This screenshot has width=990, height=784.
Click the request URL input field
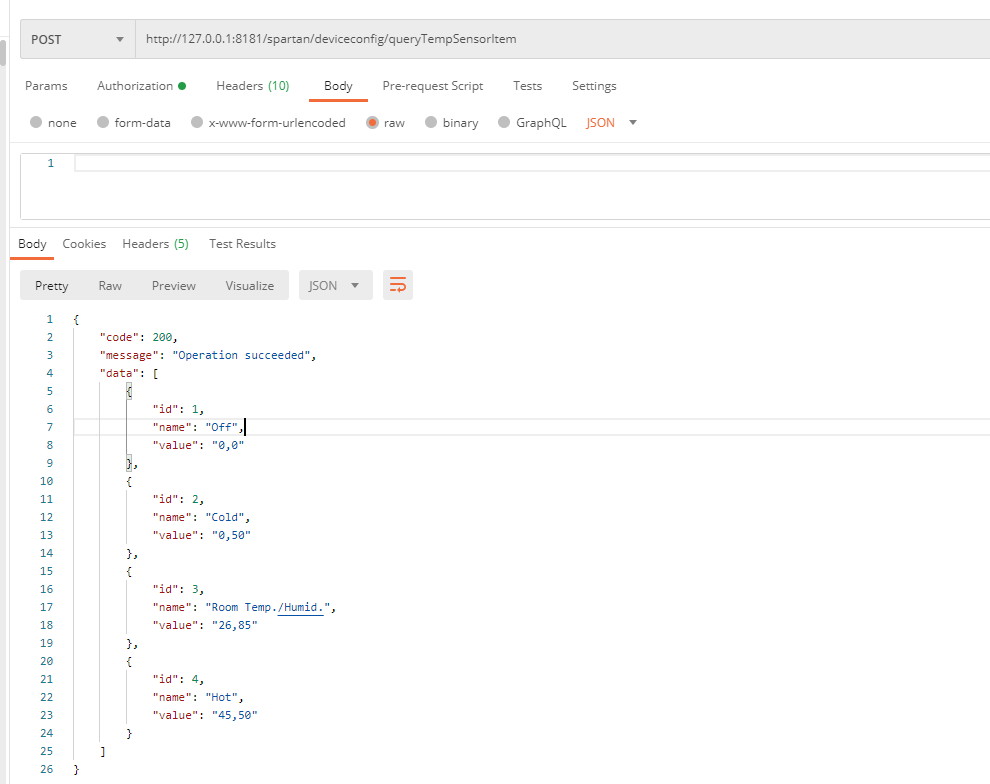point(560,40)
